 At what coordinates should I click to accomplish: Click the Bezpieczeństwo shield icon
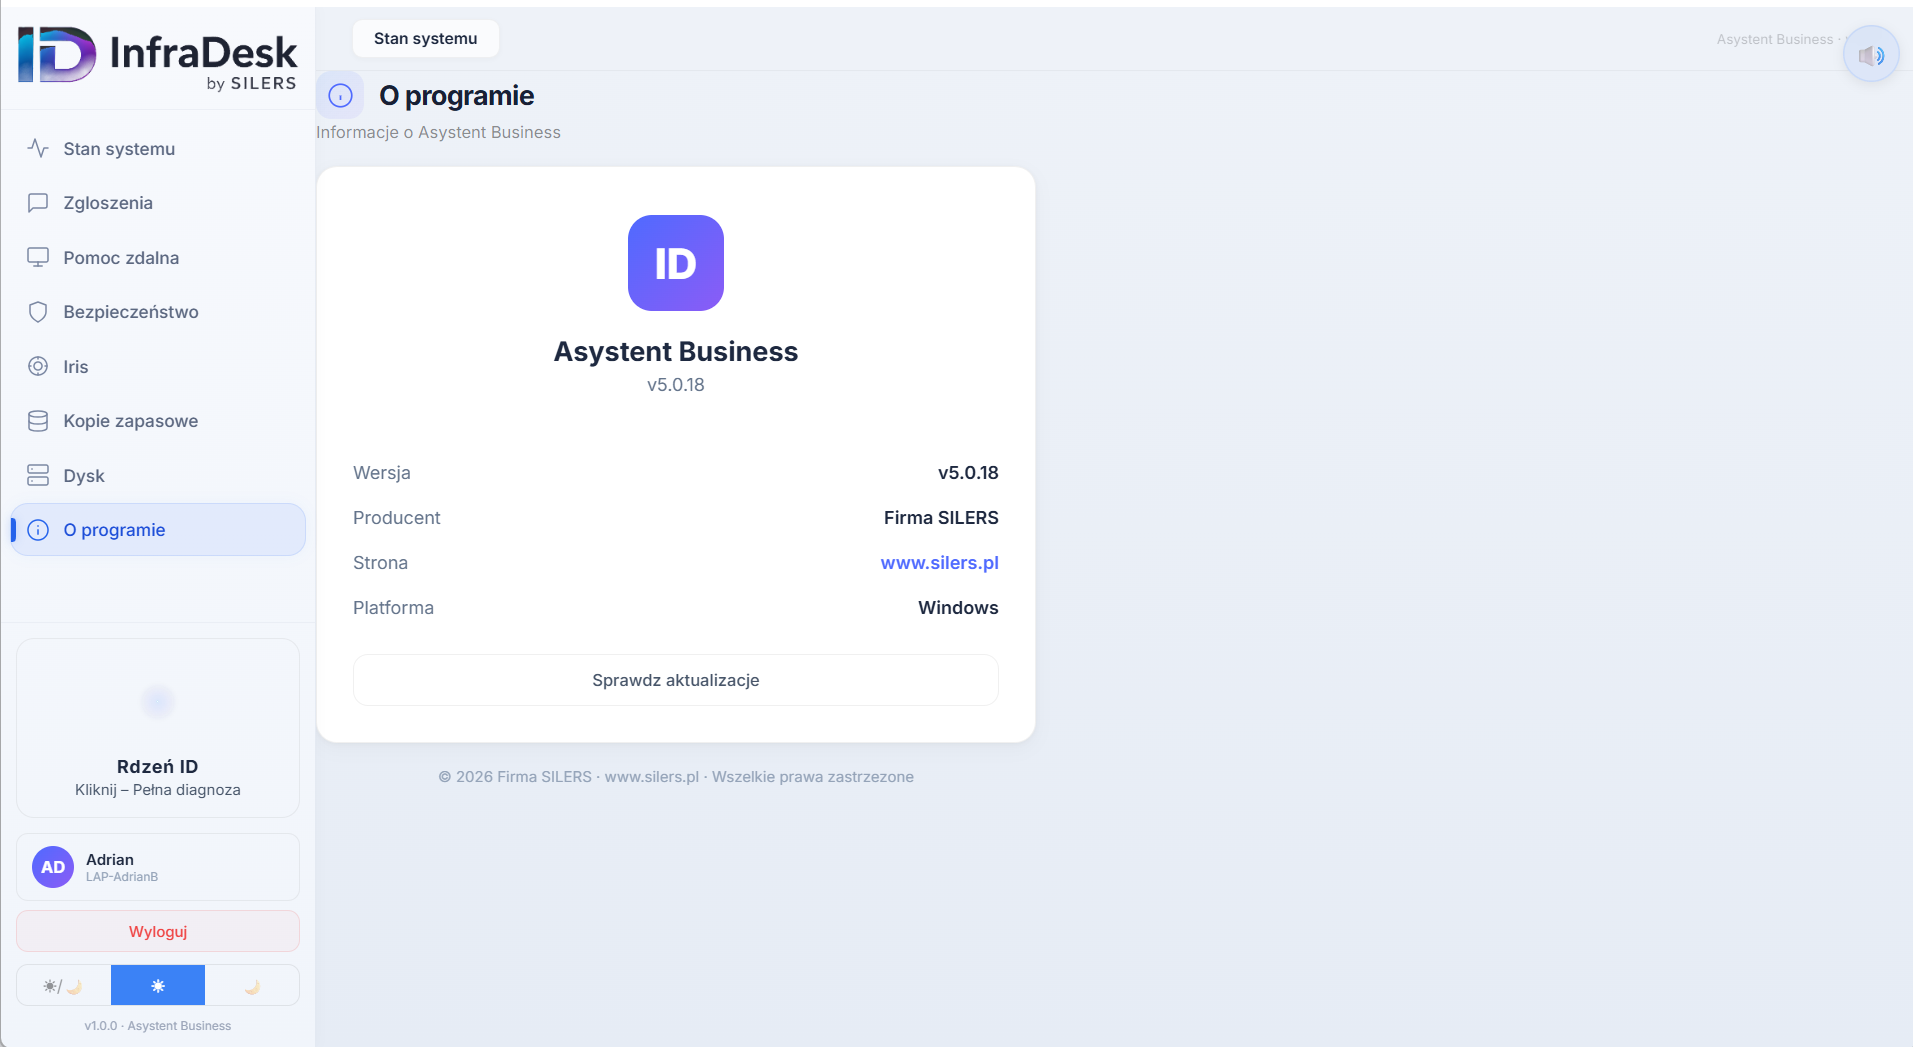38,312
